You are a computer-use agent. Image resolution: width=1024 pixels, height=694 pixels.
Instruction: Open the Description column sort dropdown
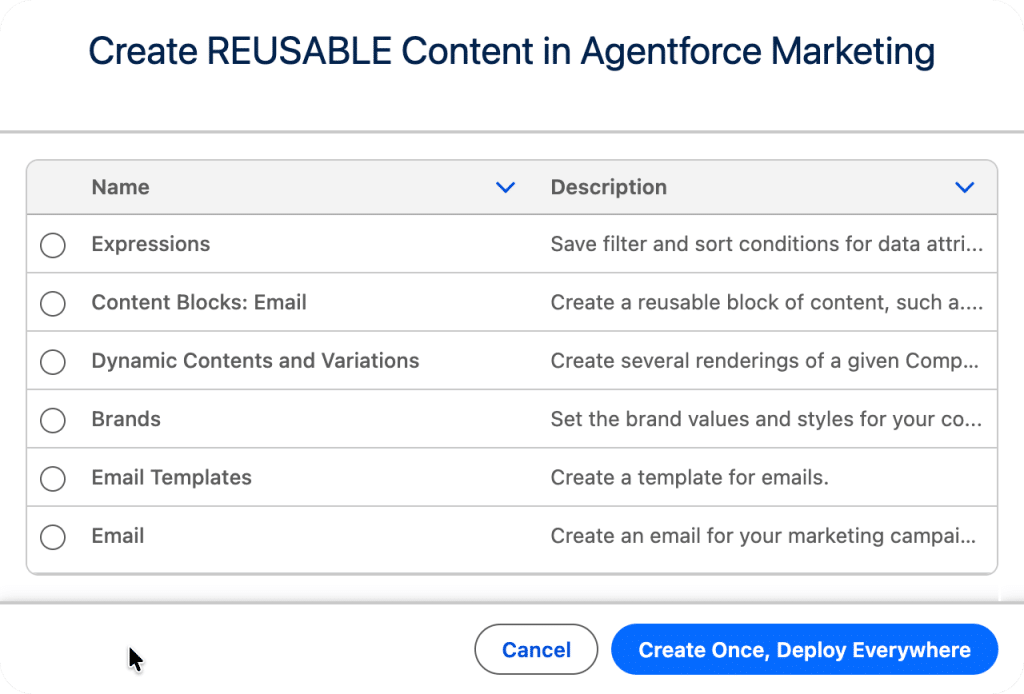click(964, 187)
